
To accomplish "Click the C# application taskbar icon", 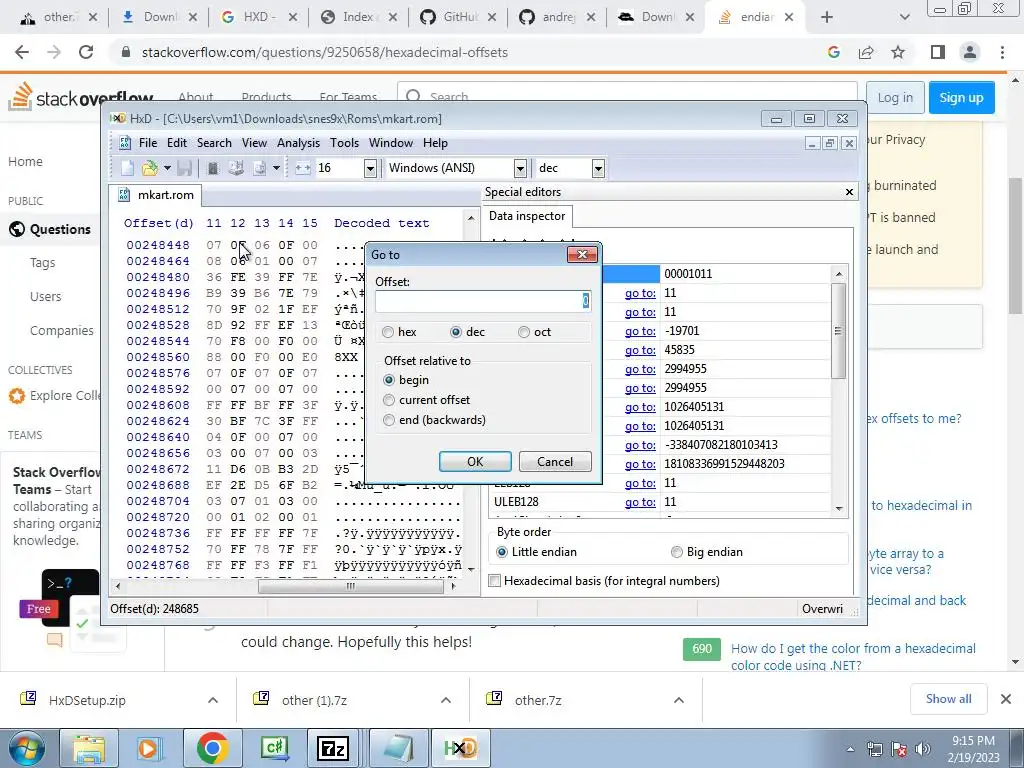I will point(274,748).
